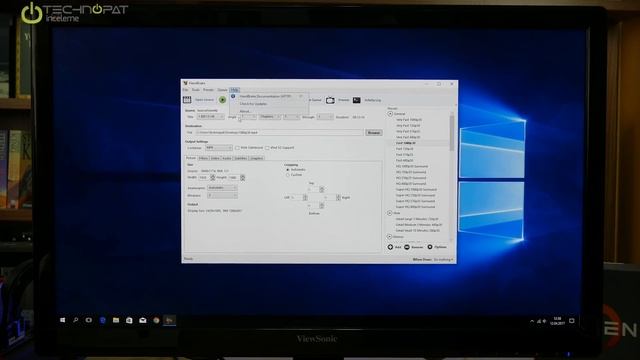Click the preset Options gear icon
The height and width of the screenshot is (360, 640).
[x=430, y=247]
